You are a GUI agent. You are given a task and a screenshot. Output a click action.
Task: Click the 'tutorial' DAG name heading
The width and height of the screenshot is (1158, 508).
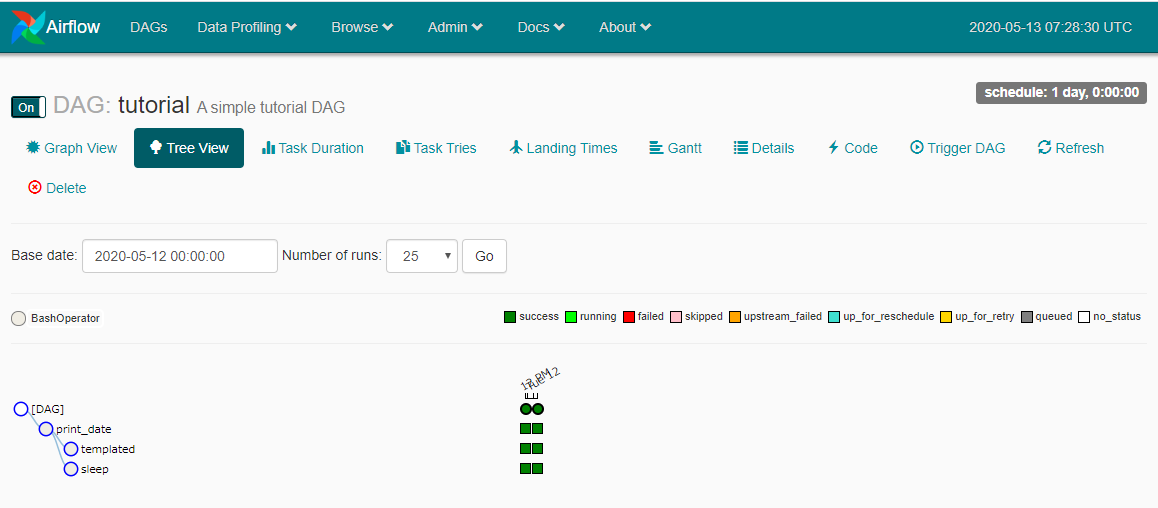[154, 104]
